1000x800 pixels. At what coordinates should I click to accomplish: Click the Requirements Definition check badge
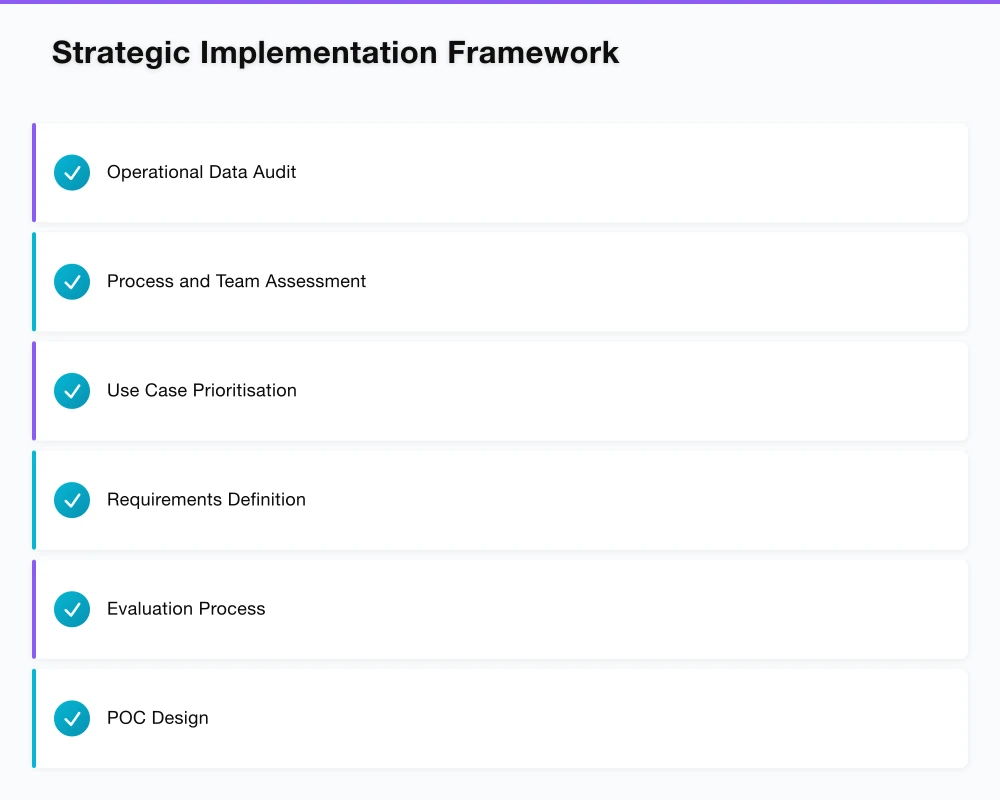[71, 499]
